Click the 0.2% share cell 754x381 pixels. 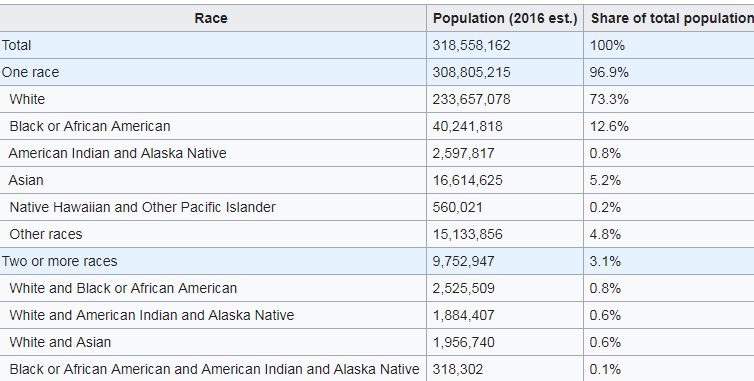605,207
